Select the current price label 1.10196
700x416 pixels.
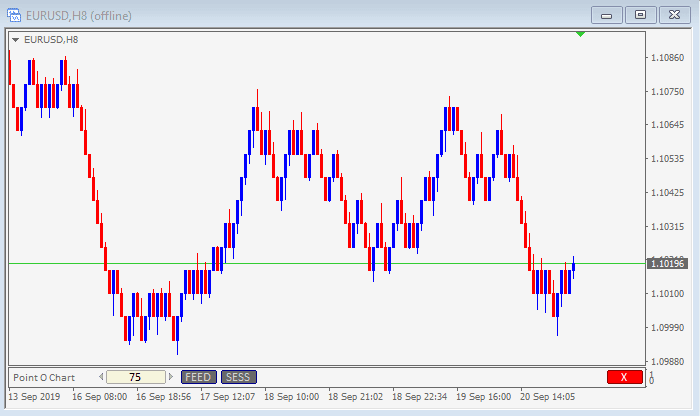pos(667,264)
